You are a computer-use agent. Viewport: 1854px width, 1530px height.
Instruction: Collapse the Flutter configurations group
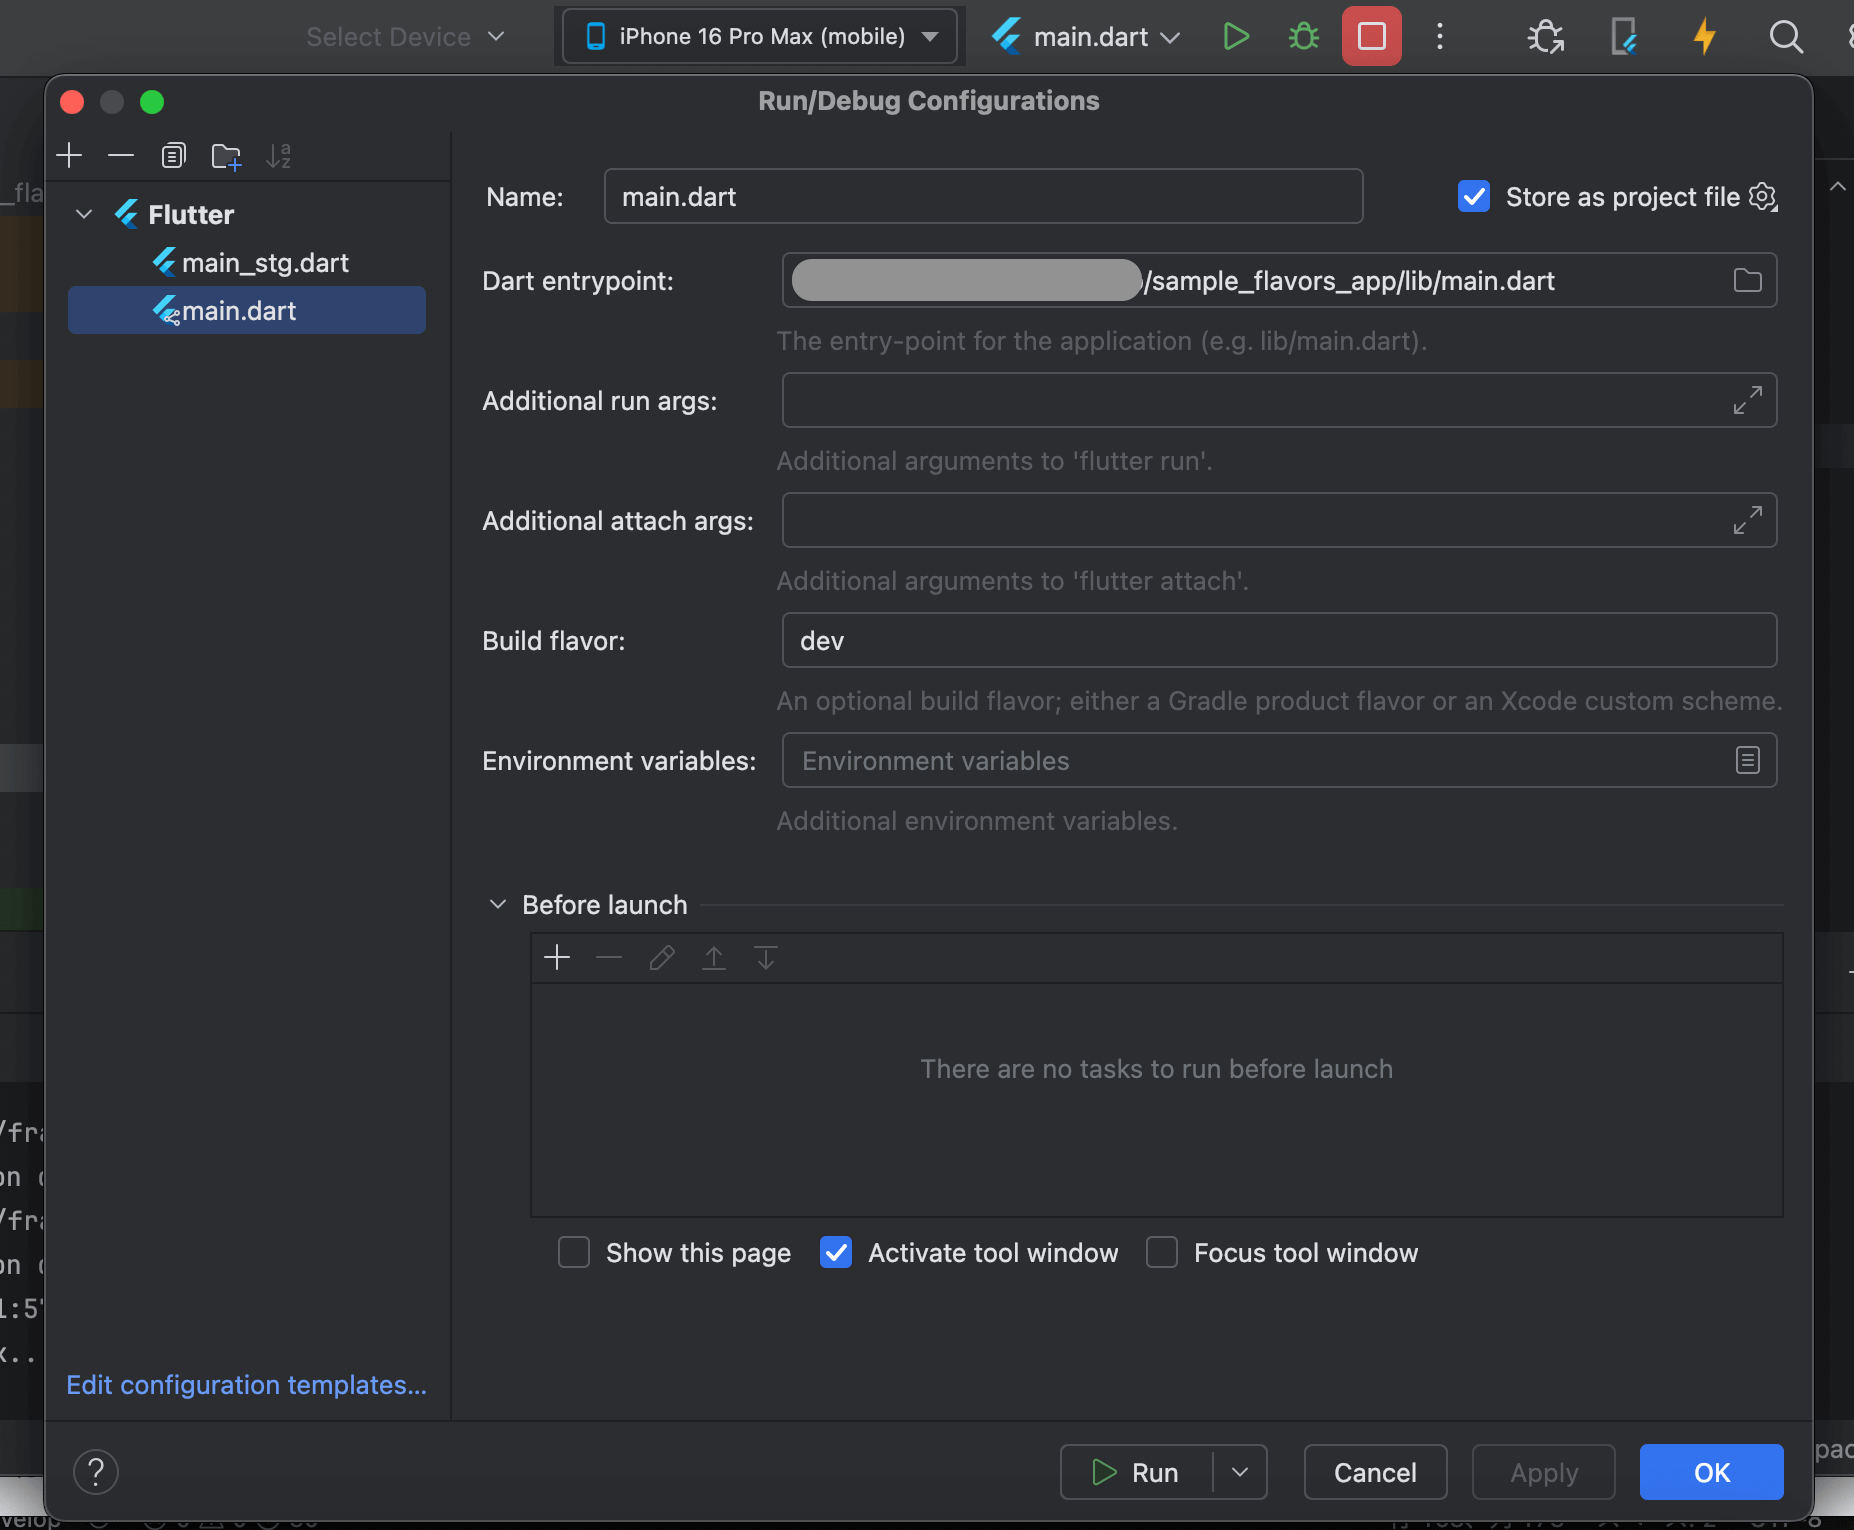tap(84, 214)
